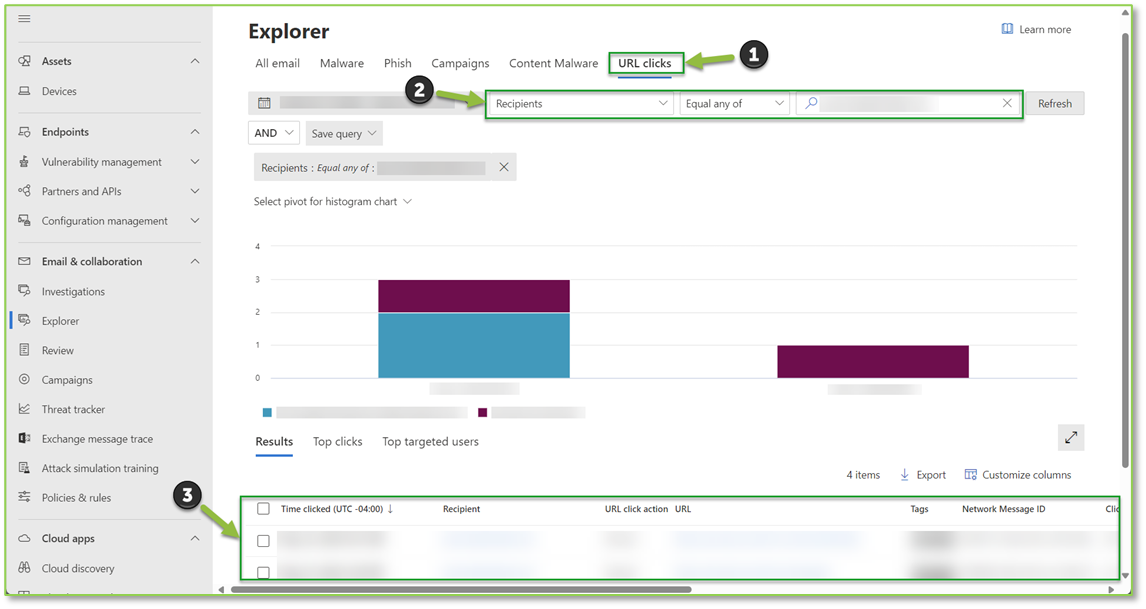Clear the search box with X icon
The image size is (1146, 609).
pyautogui.click(x=1007, y=103)
